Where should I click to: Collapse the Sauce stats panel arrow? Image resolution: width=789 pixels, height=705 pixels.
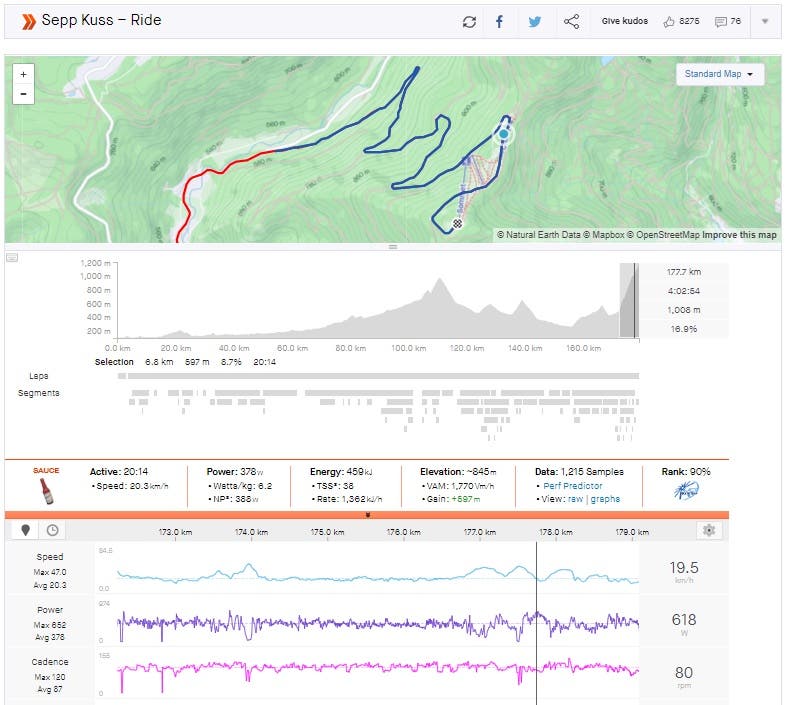(367, 515)
